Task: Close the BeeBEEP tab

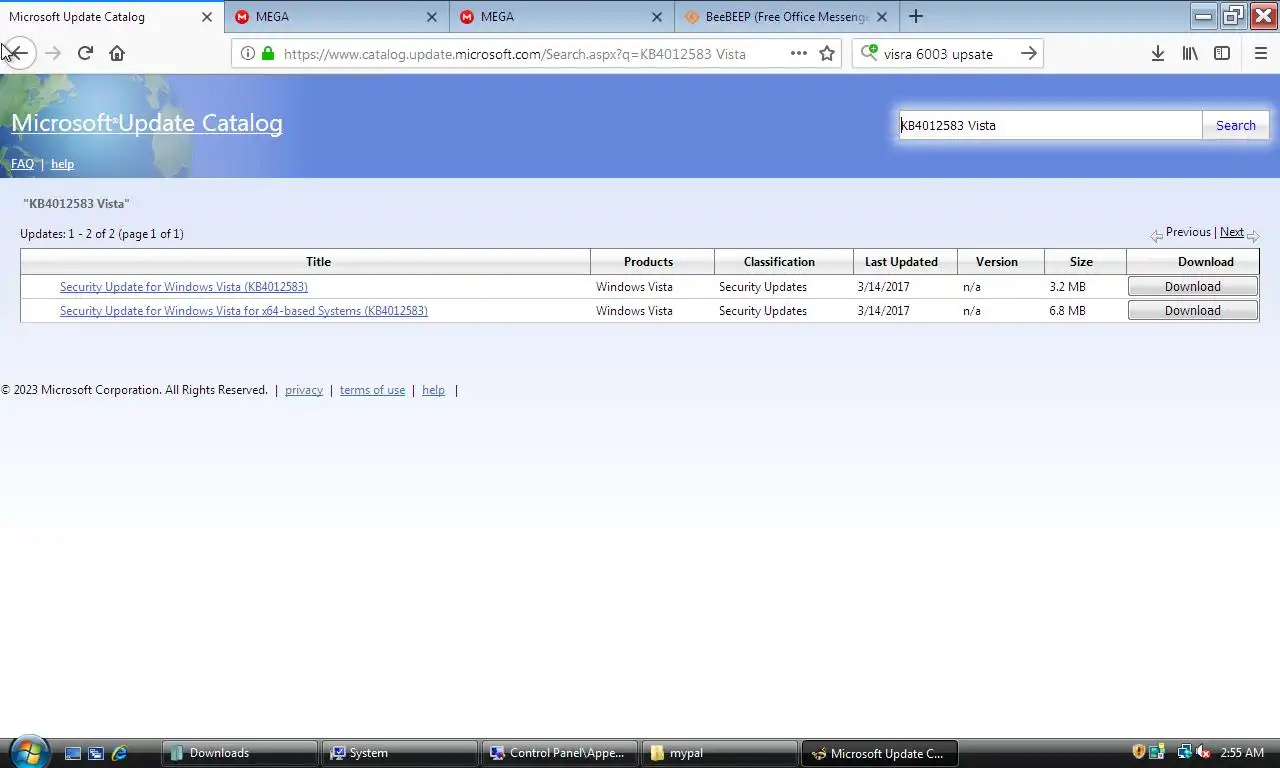Action: (882, 17)
